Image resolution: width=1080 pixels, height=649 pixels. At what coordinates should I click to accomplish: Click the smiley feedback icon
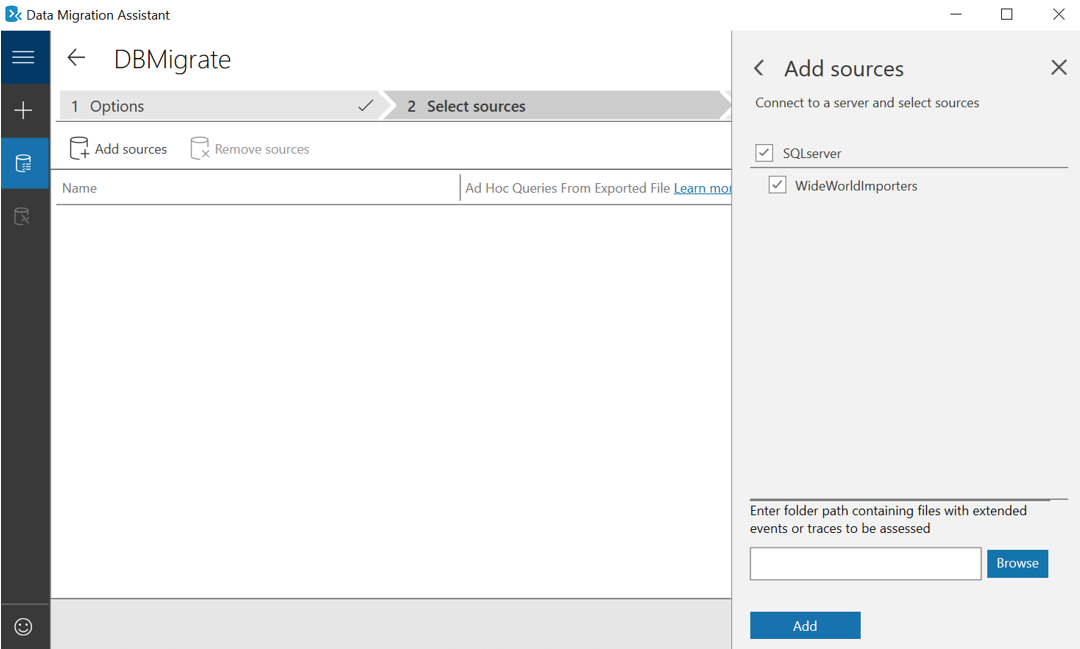pyautogui.click(x=23, y=626)
